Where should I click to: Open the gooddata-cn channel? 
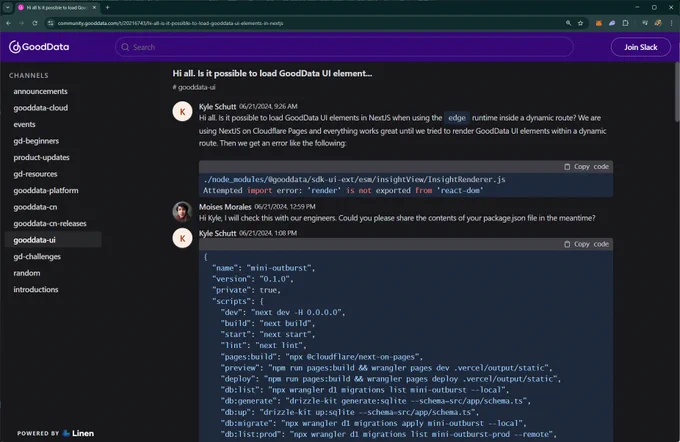click(x=35, y=207)
